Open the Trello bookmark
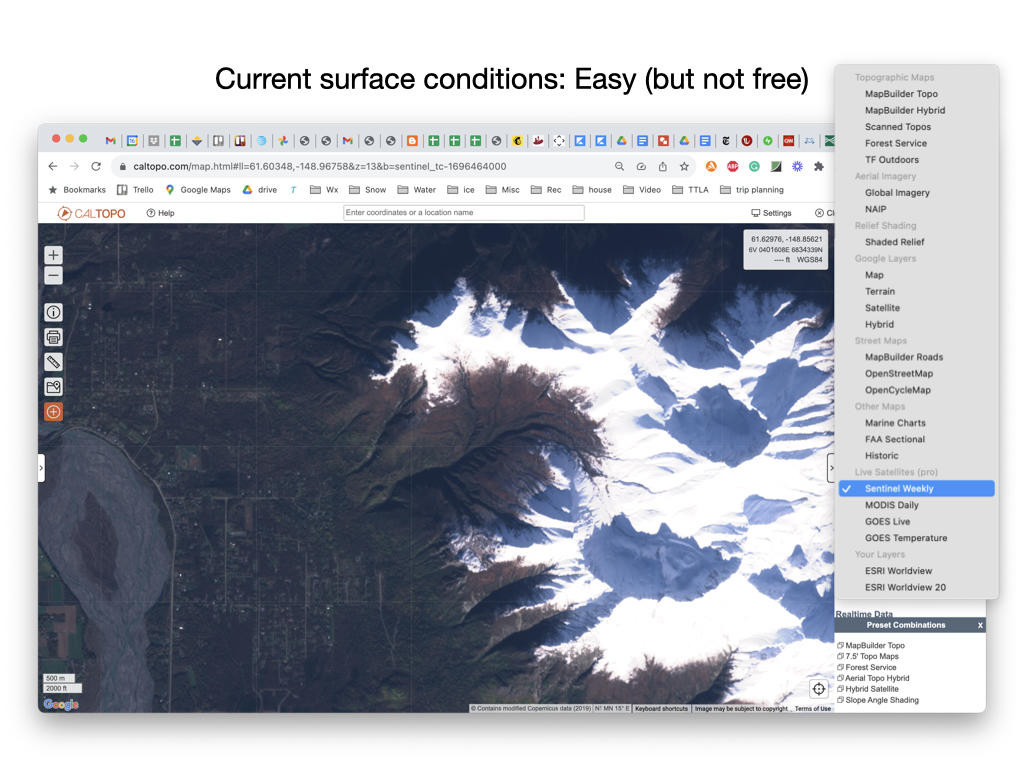This screenshot has width=1024, height=768. 135,190
